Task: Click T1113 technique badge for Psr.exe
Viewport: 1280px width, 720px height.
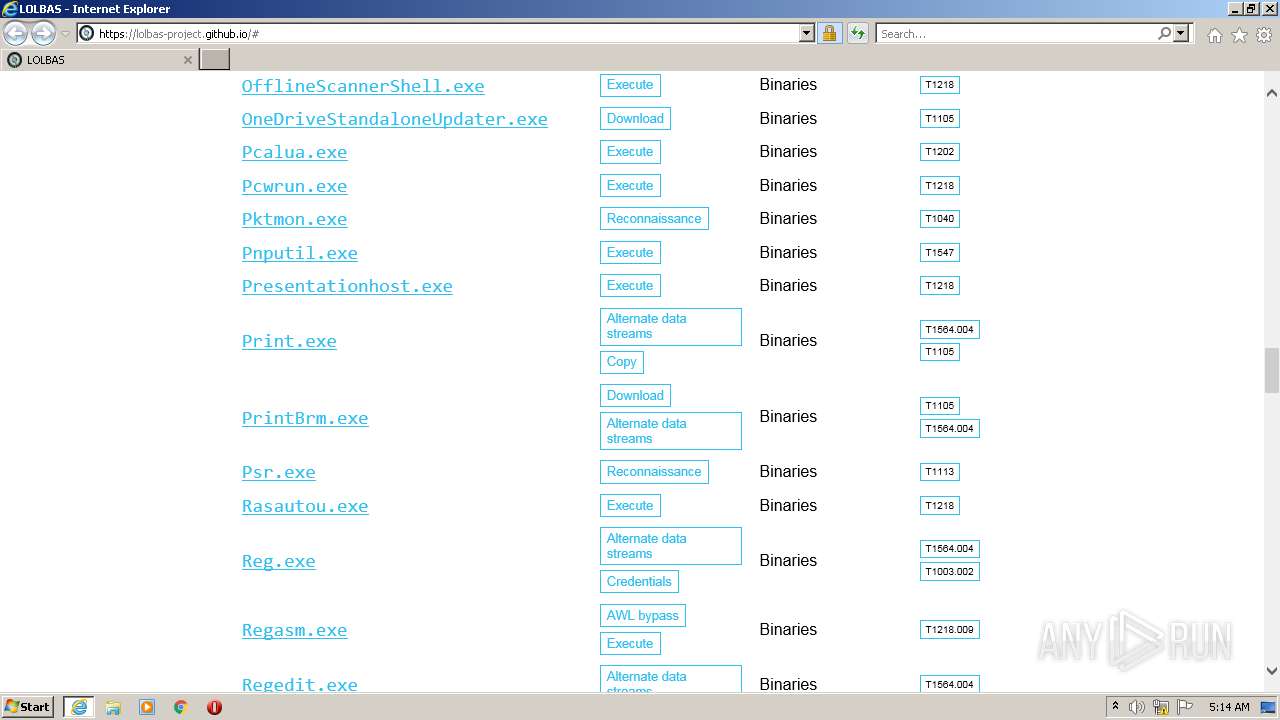Action: point(940,472)
